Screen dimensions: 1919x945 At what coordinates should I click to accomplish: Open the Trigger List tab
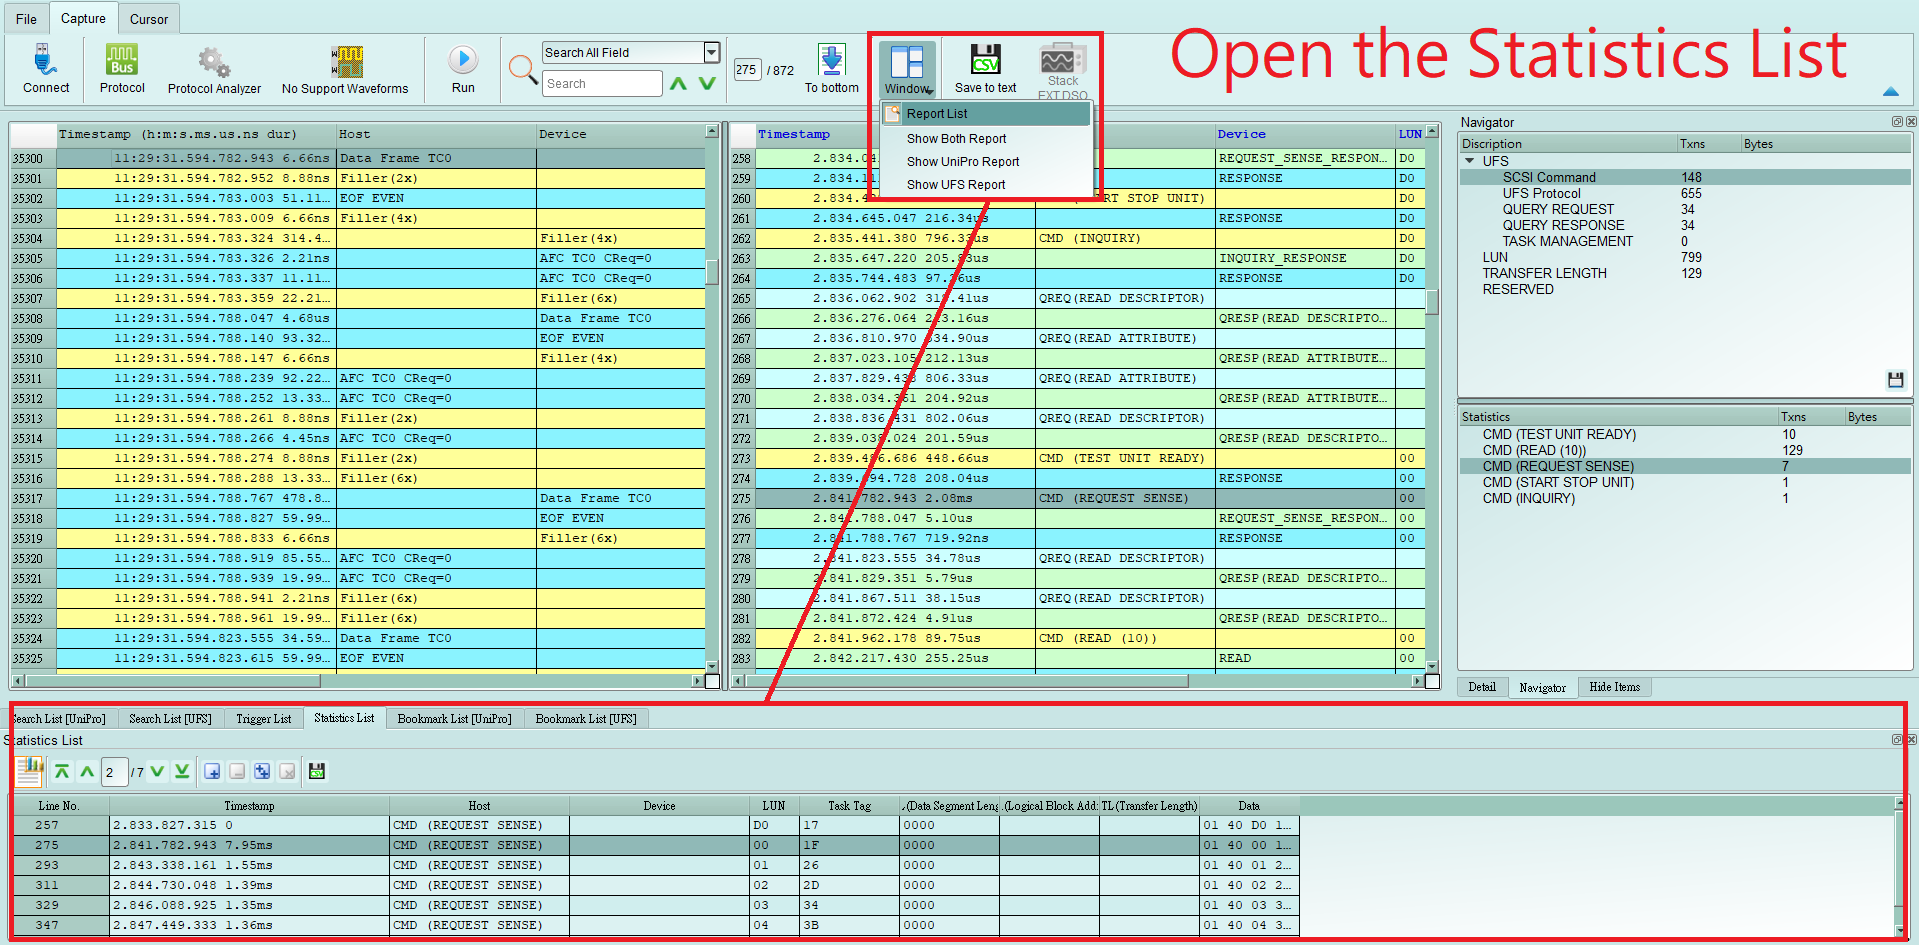(263, 719)
